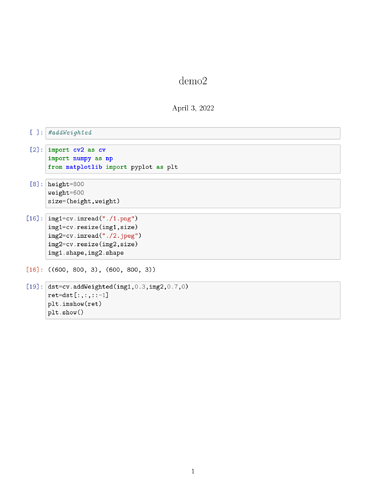386x500 pixels.
Task: Click the imread ./1.png code line
Action: point(93,219)
